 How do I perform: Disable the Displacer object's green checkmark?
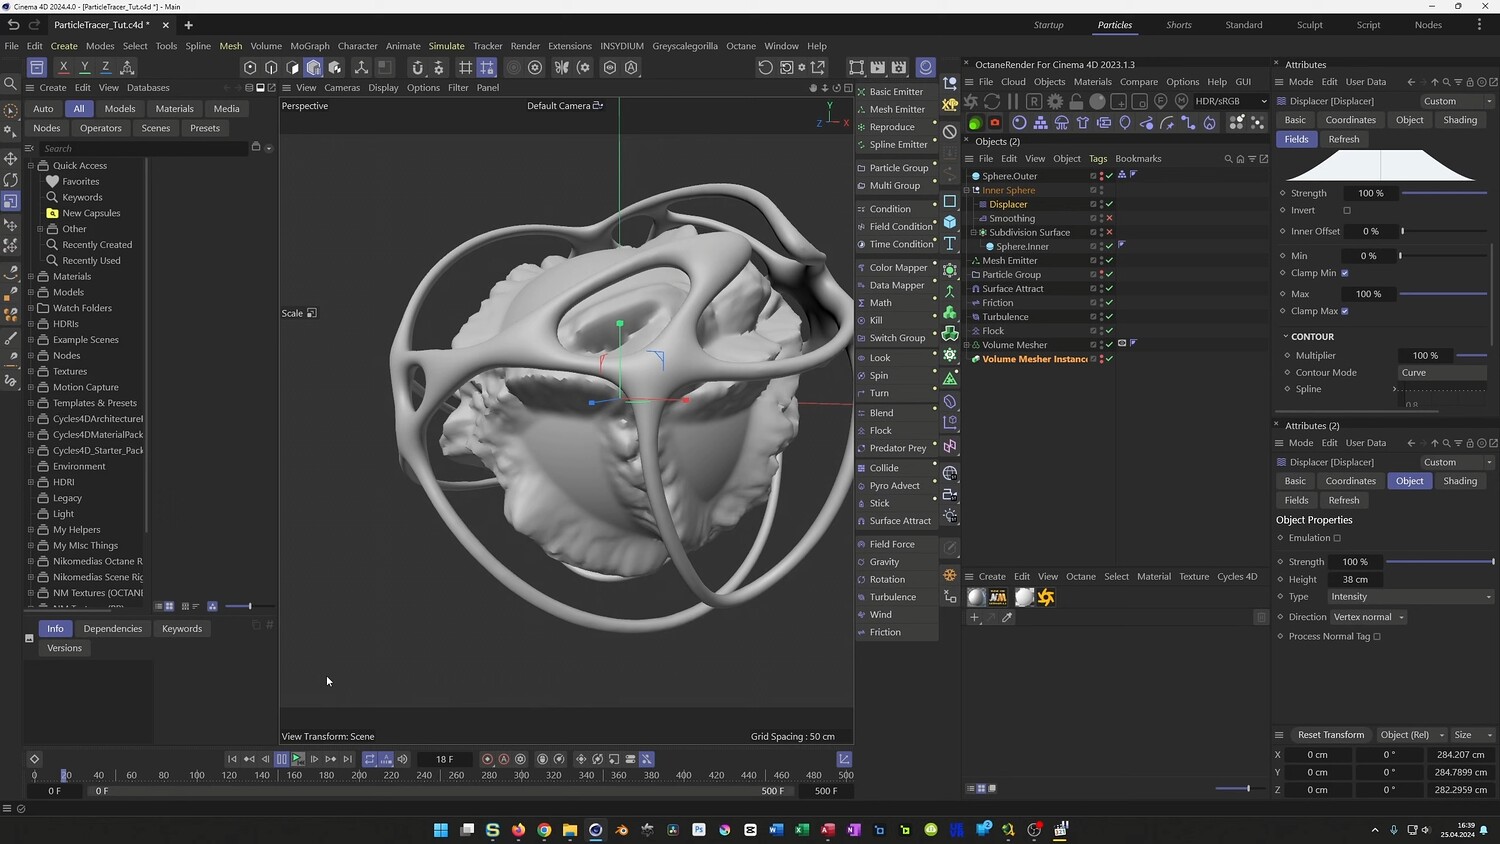tap(1109, 204)
